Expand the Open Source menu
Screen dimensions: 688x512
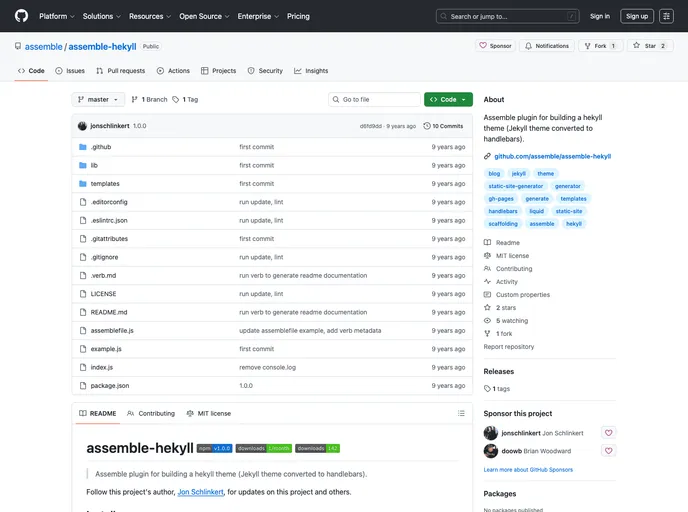click(204, 16)
